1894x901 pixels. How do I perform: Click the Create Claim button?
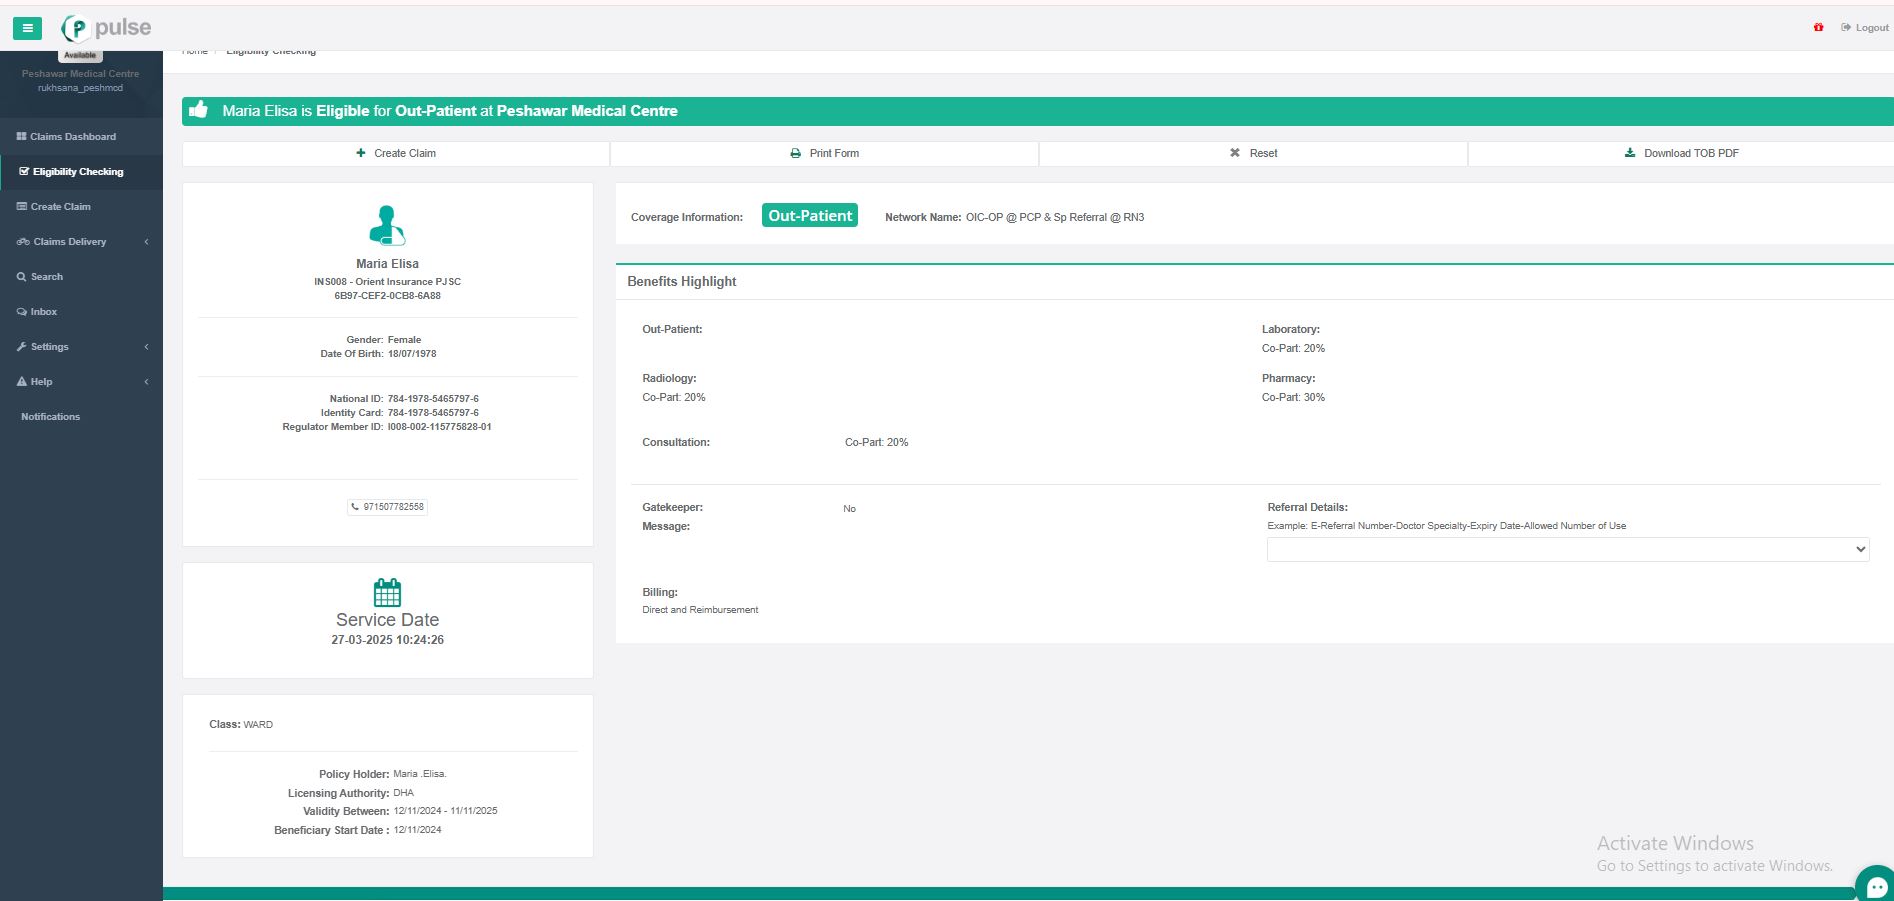(x=396, y=153)
